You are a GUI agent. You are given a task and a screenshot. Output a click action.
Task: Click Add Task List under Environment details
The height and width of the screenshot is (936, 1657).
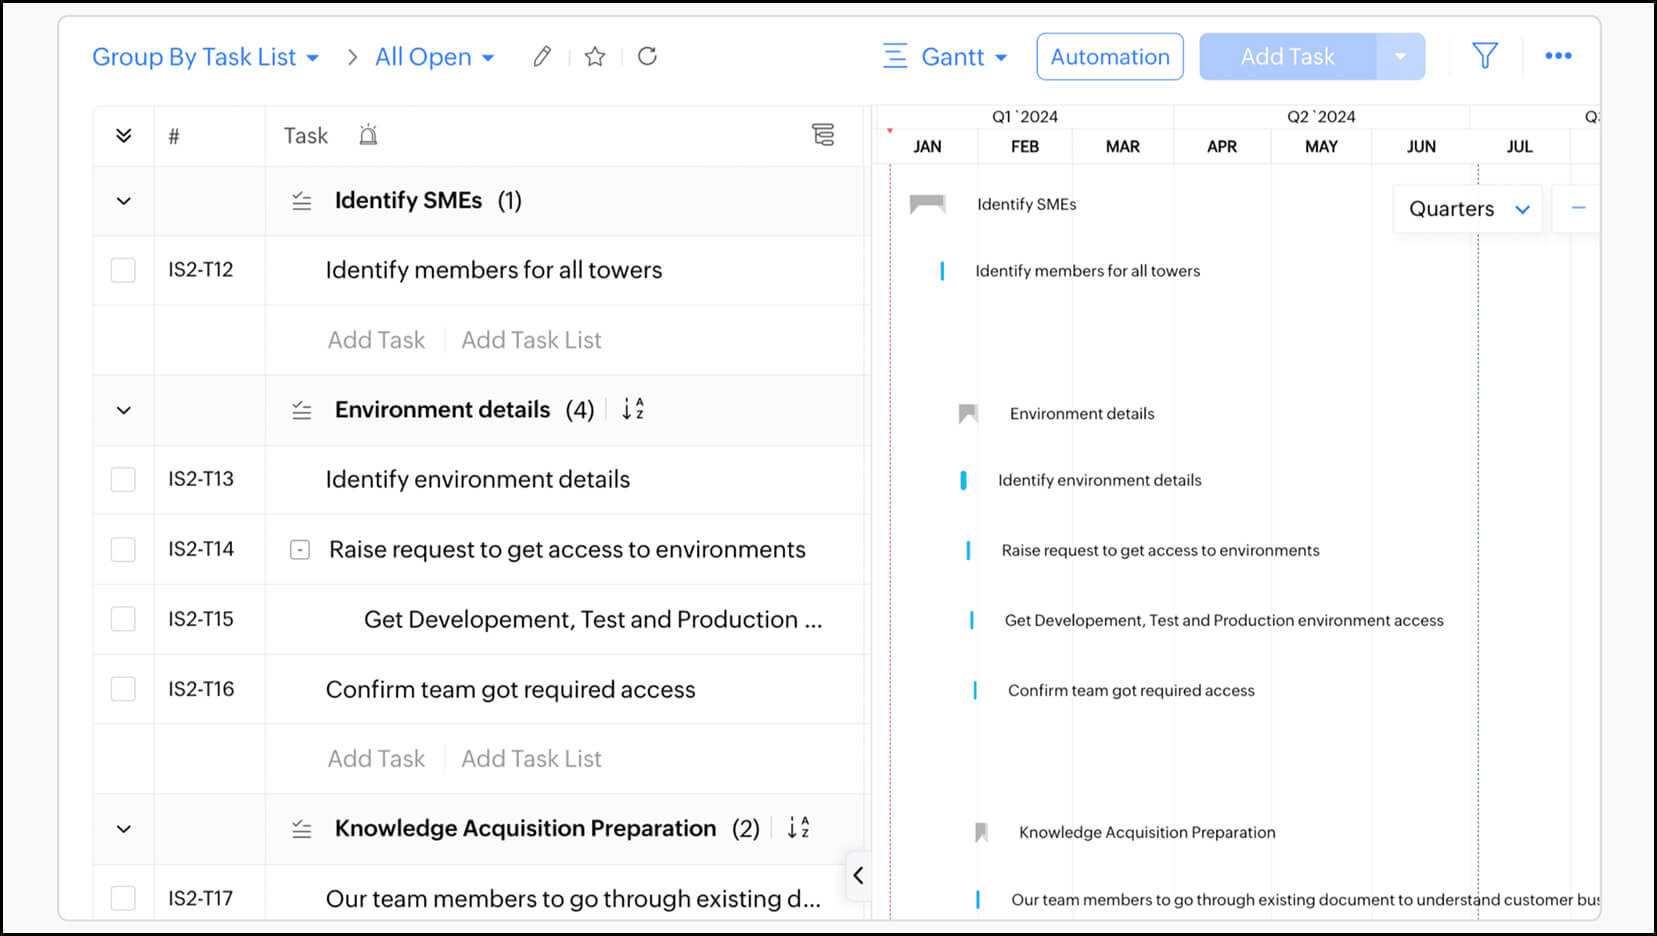click(531, 758)
